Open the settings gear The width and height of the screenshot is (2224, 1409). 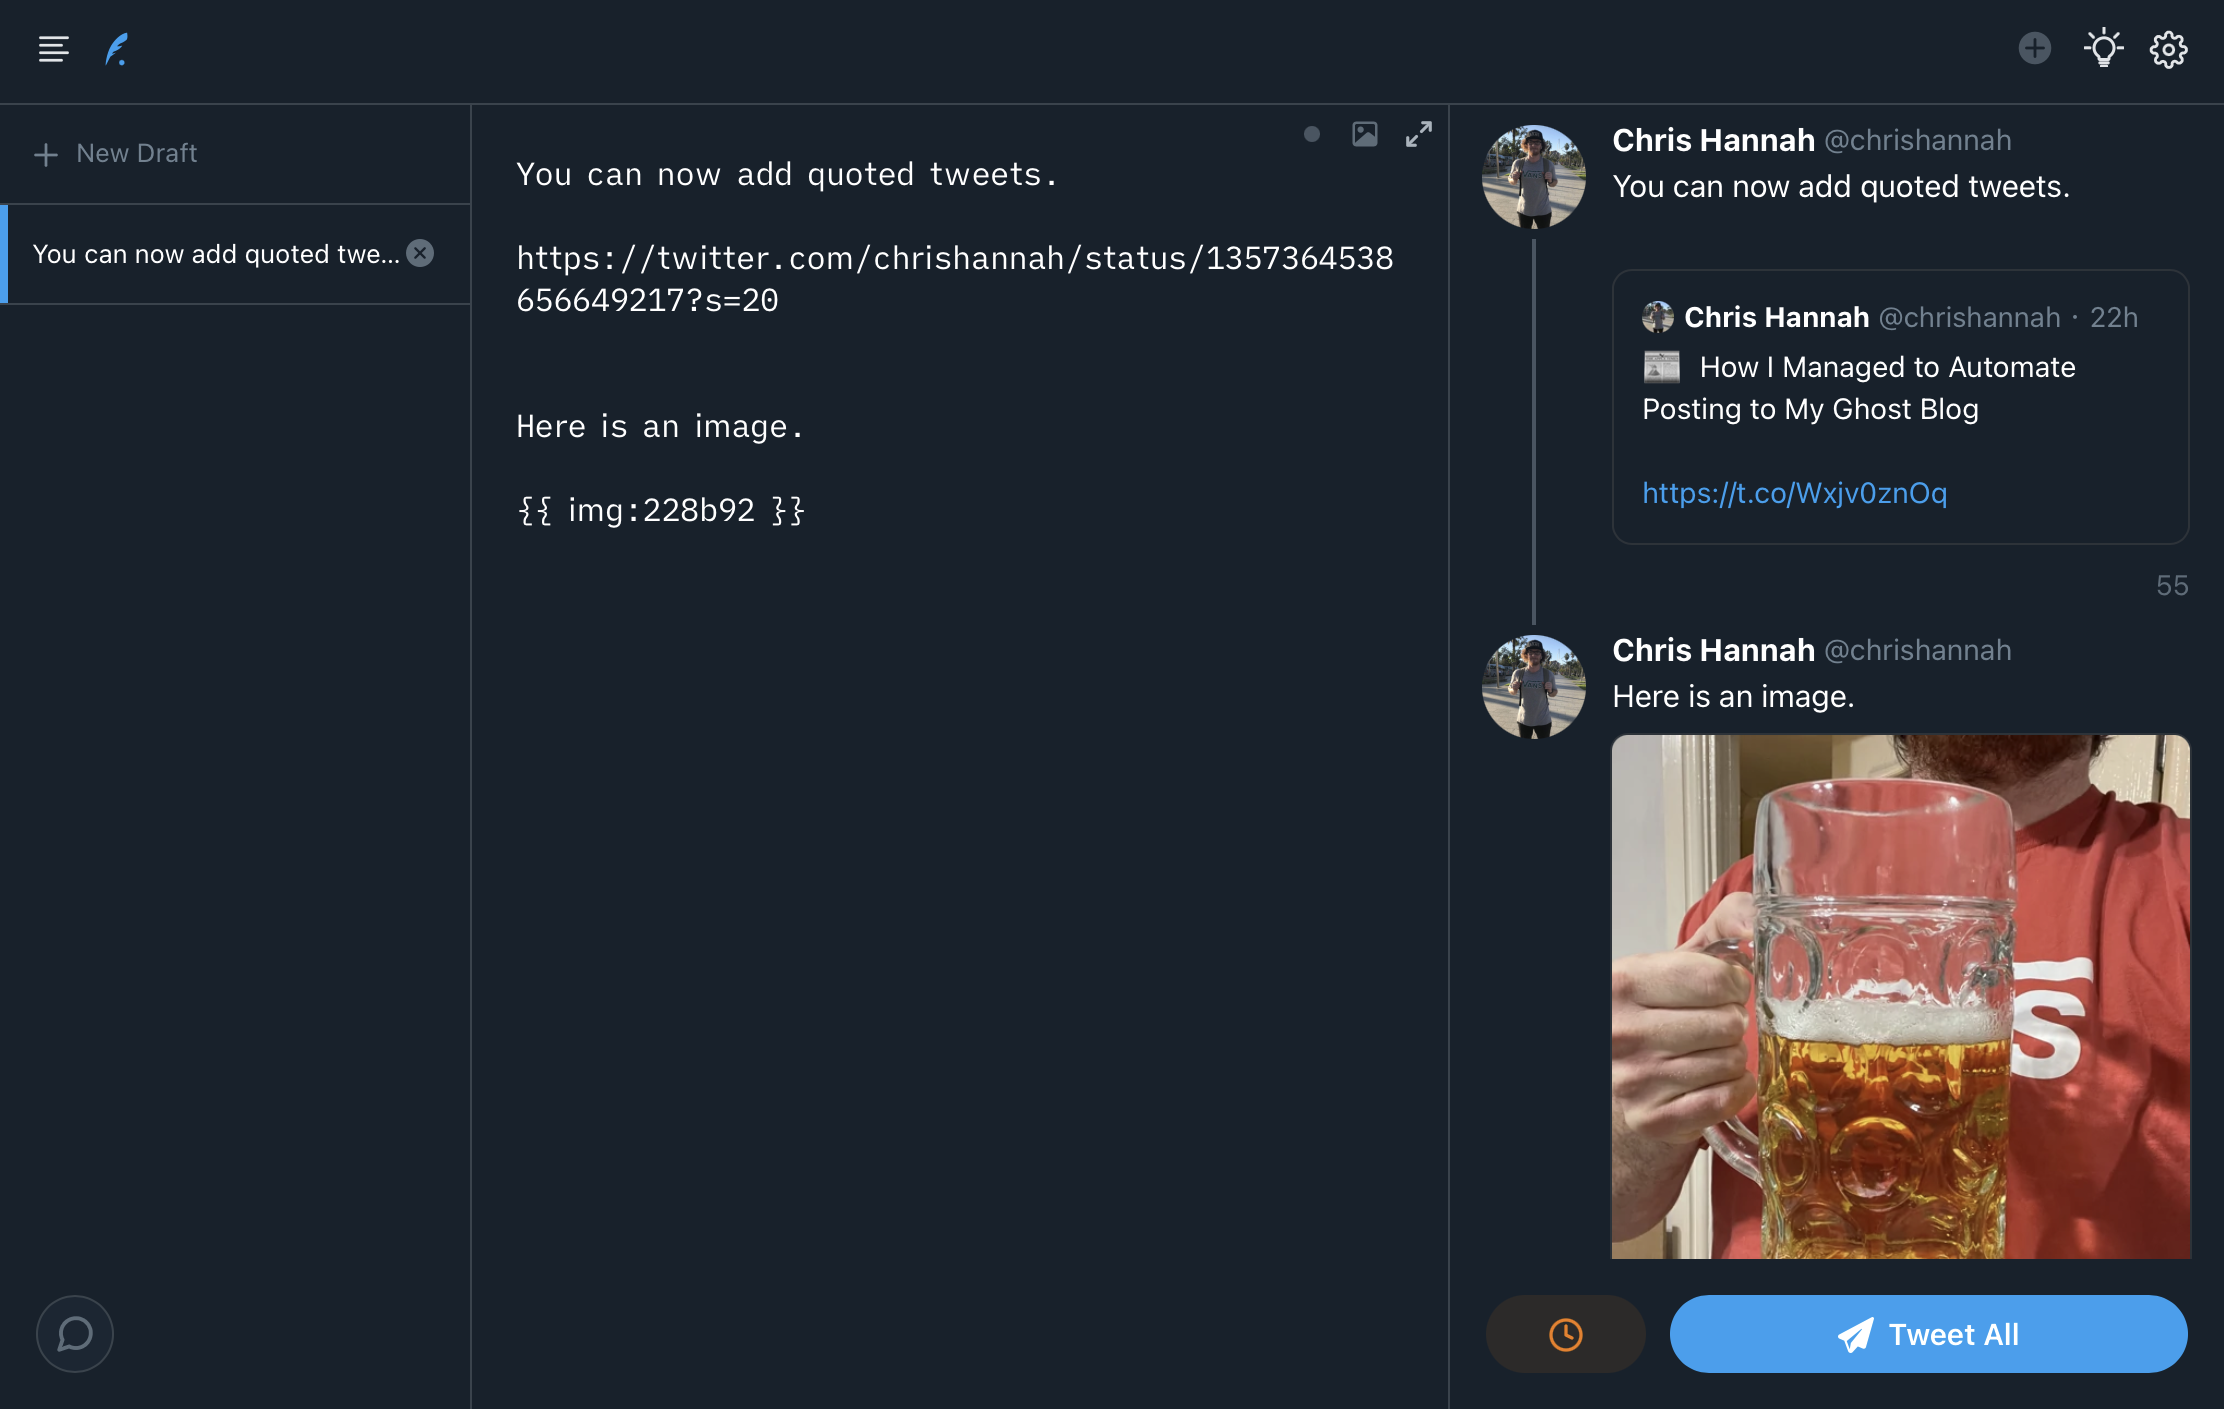[x=2168, y=49]
